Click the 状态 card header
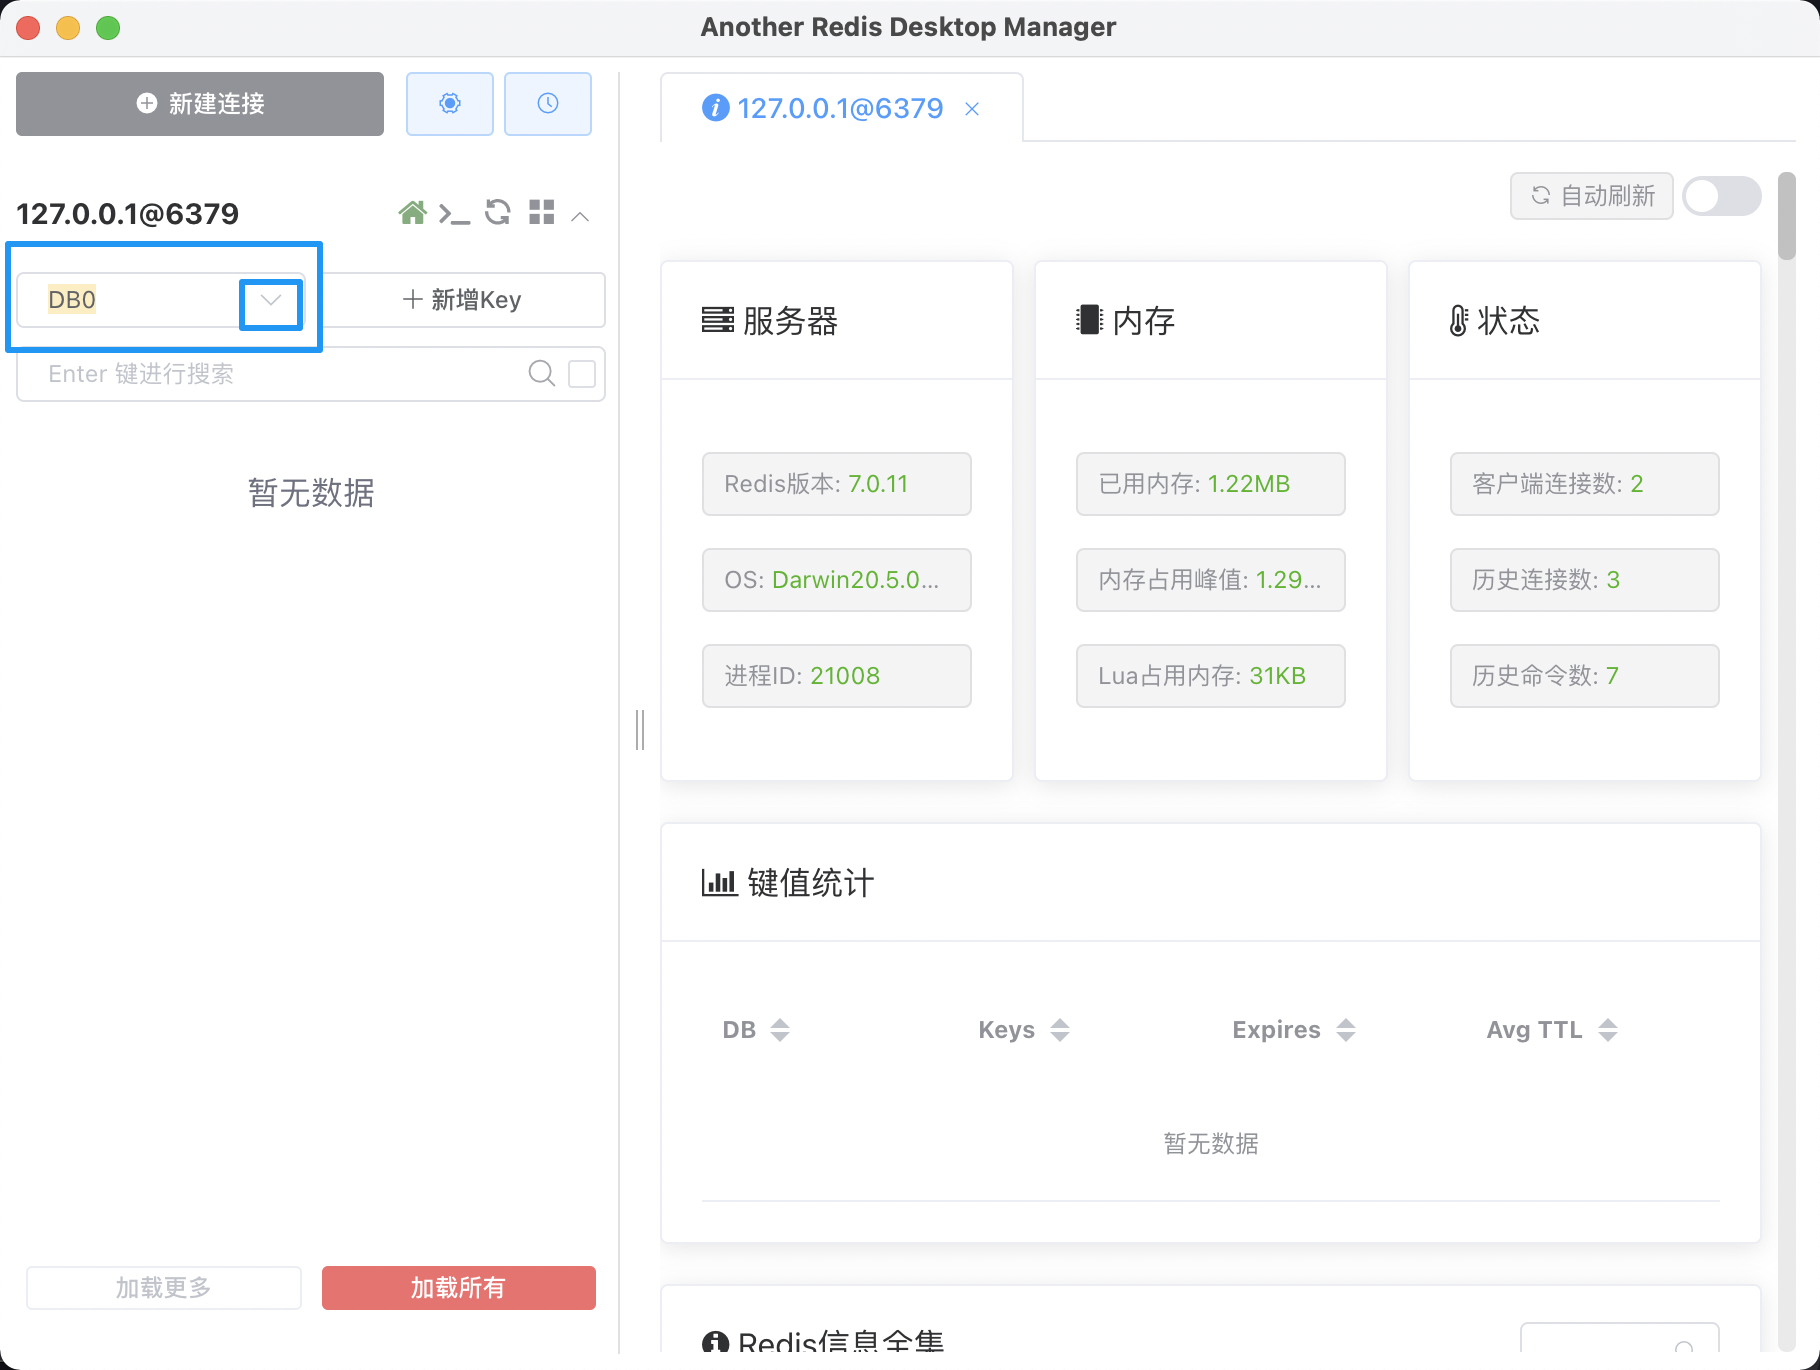1820x1370 pixels. pos(1585,321)
